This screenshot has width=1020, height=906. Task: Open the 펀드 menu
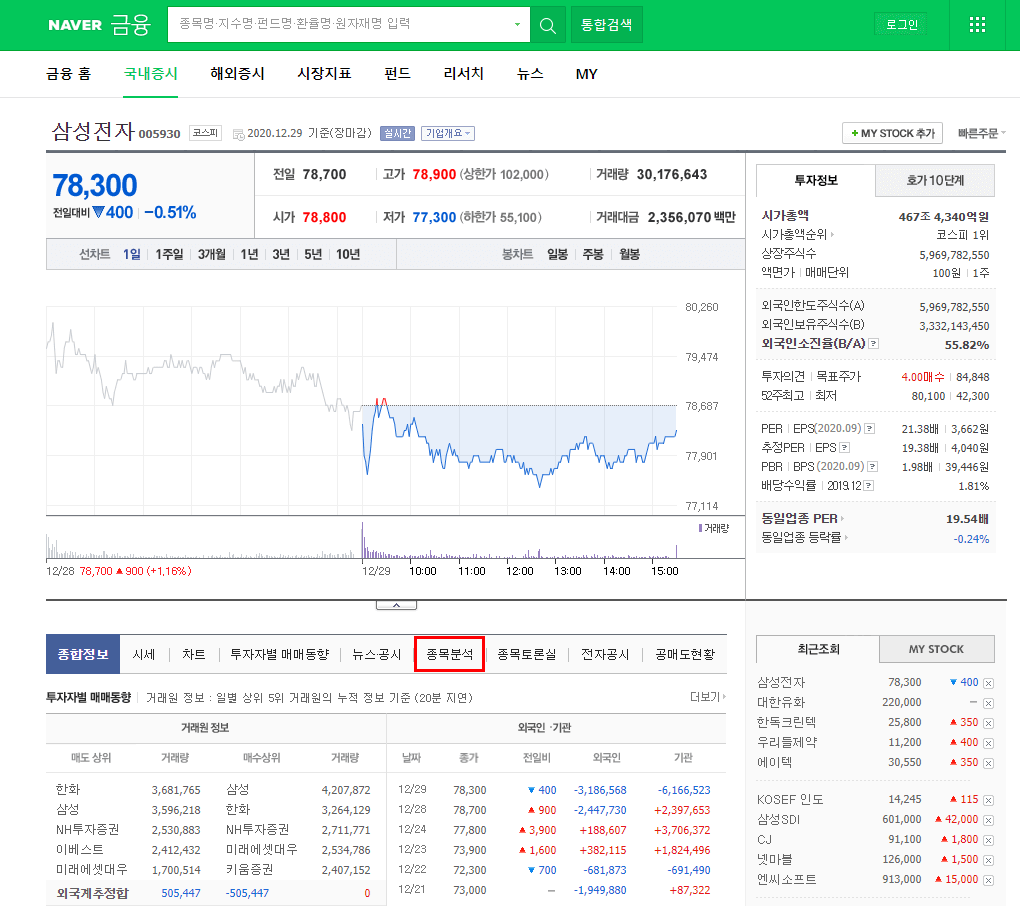397,74
